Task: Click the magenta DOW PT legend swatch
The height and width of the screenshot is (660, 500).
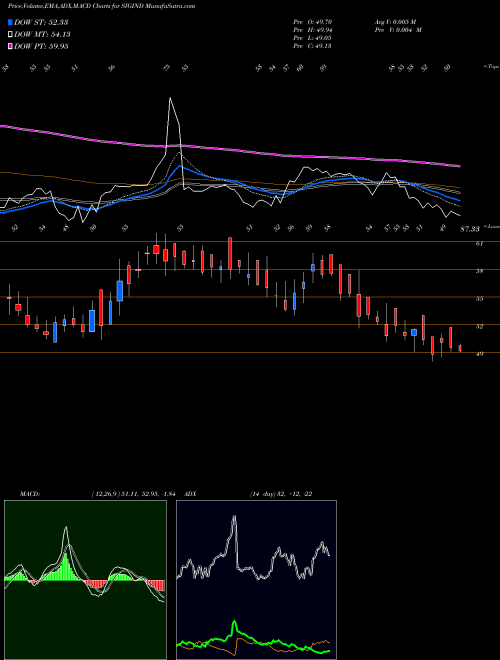Action: [11, 47]
